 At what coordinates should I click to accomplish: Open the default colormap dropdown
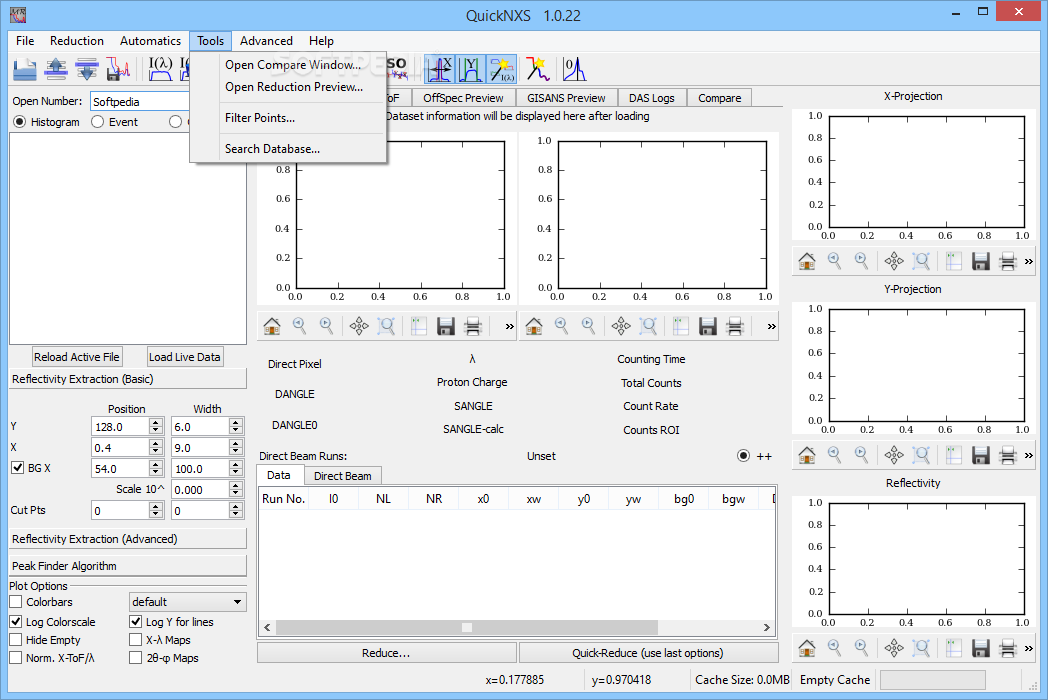coord(187,602)
